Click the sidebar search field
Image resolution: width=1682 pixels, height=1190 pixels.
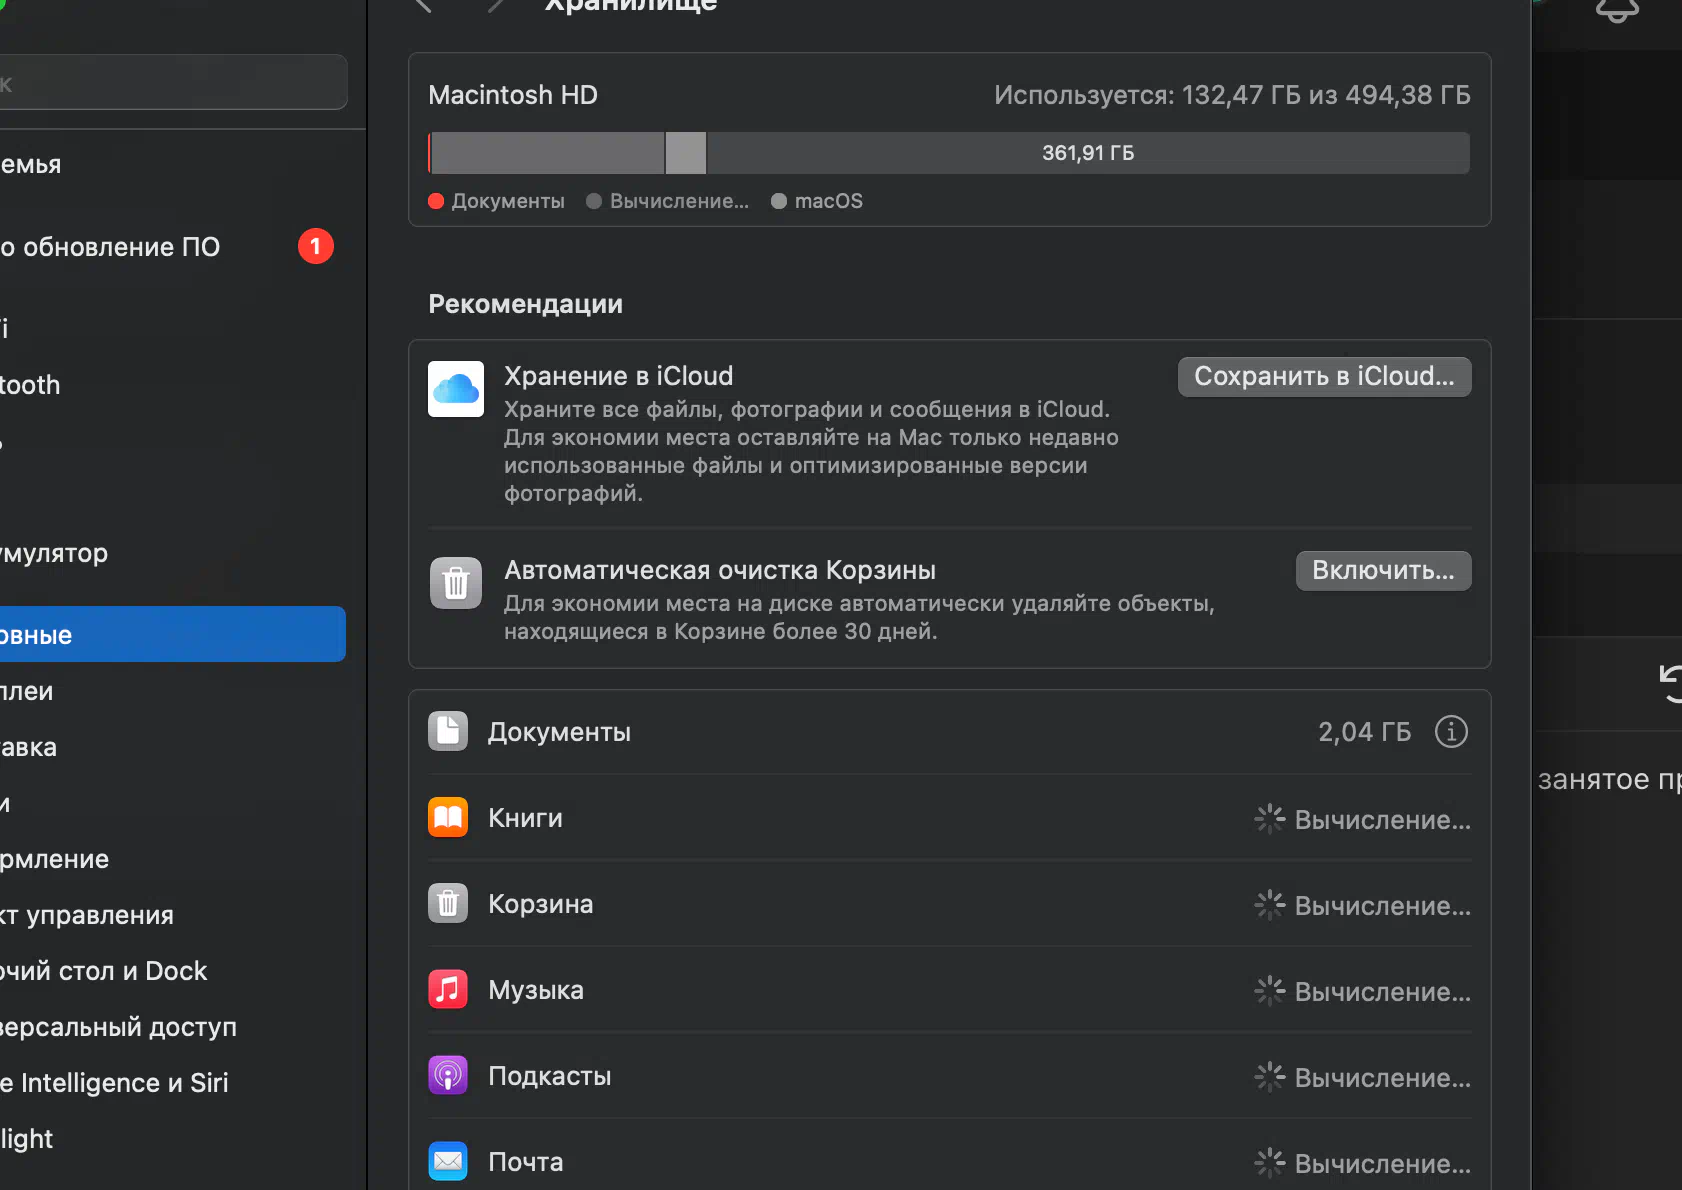170,83
